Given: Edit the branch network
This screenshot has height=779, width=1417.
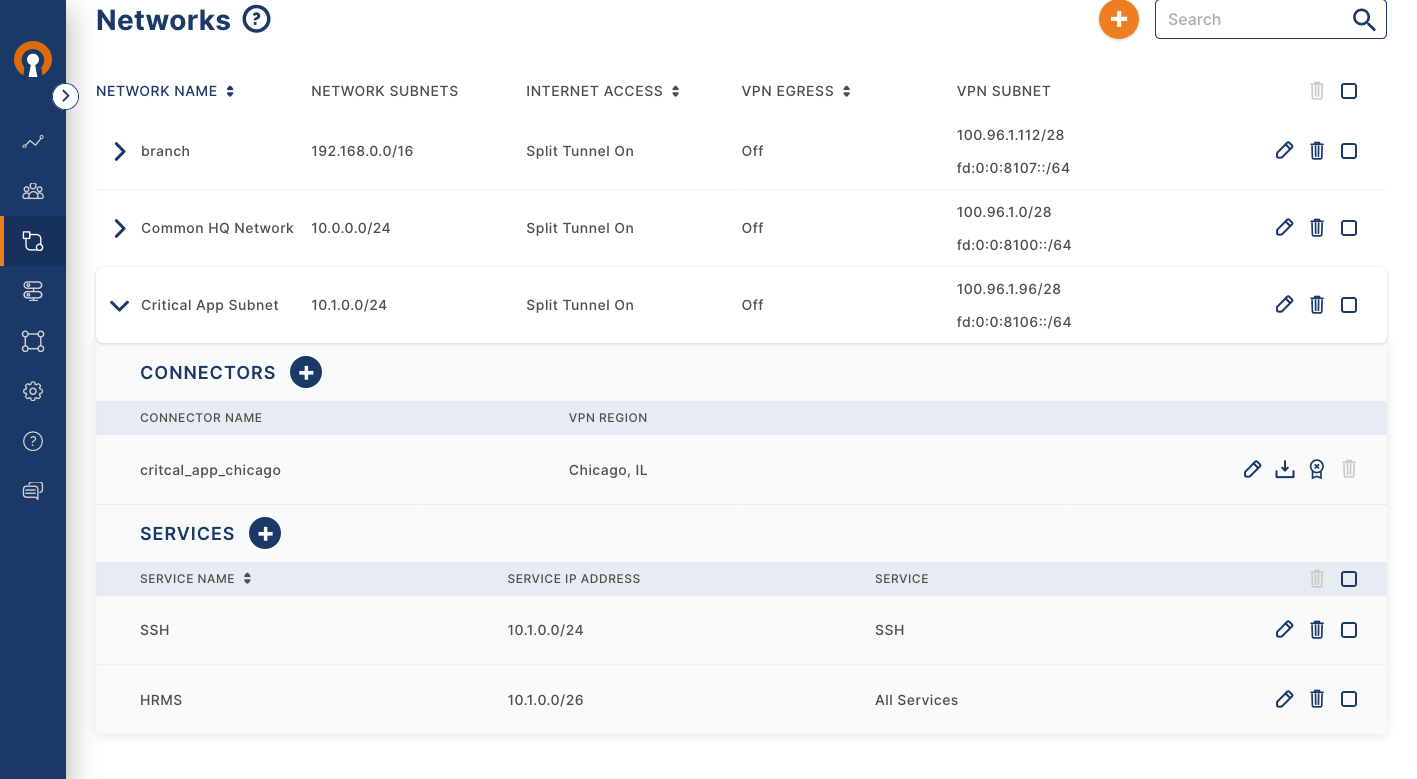Looking at the screenshot, I should (1285, 151).
